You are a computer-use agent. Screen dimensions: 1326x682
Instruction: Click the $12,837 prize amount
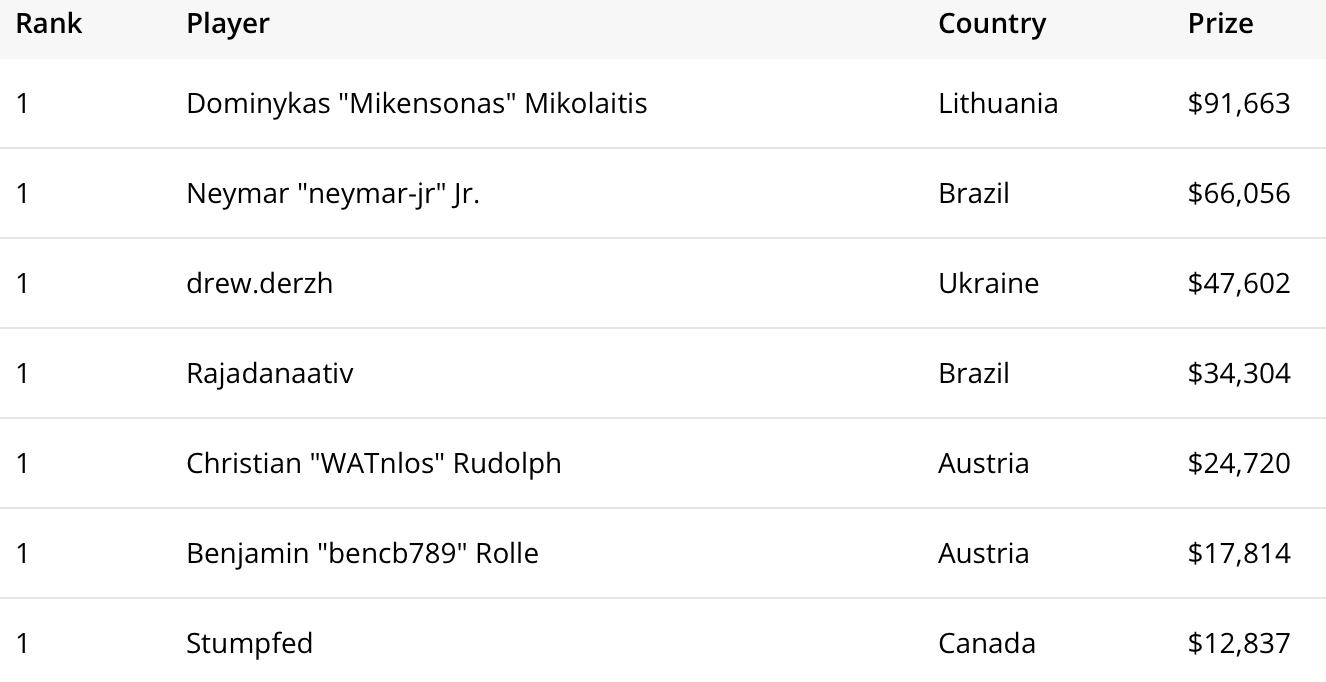click(x=1239, y=643)
